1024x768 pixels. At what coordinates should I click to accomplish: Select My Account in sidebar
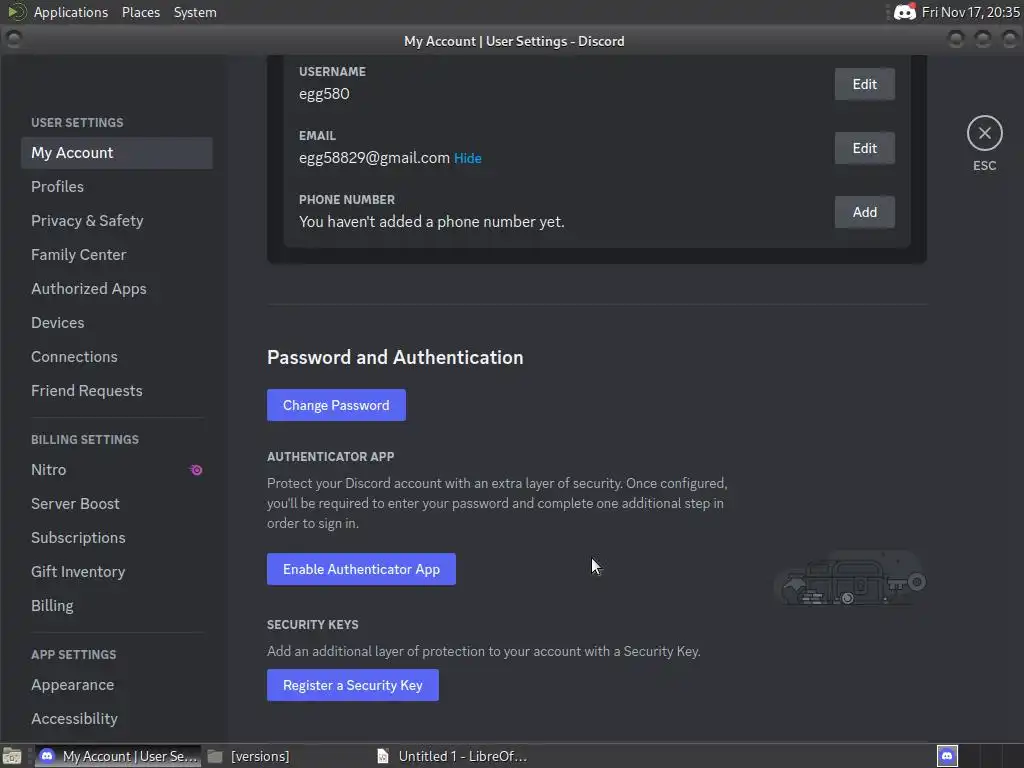coord(117,153)
